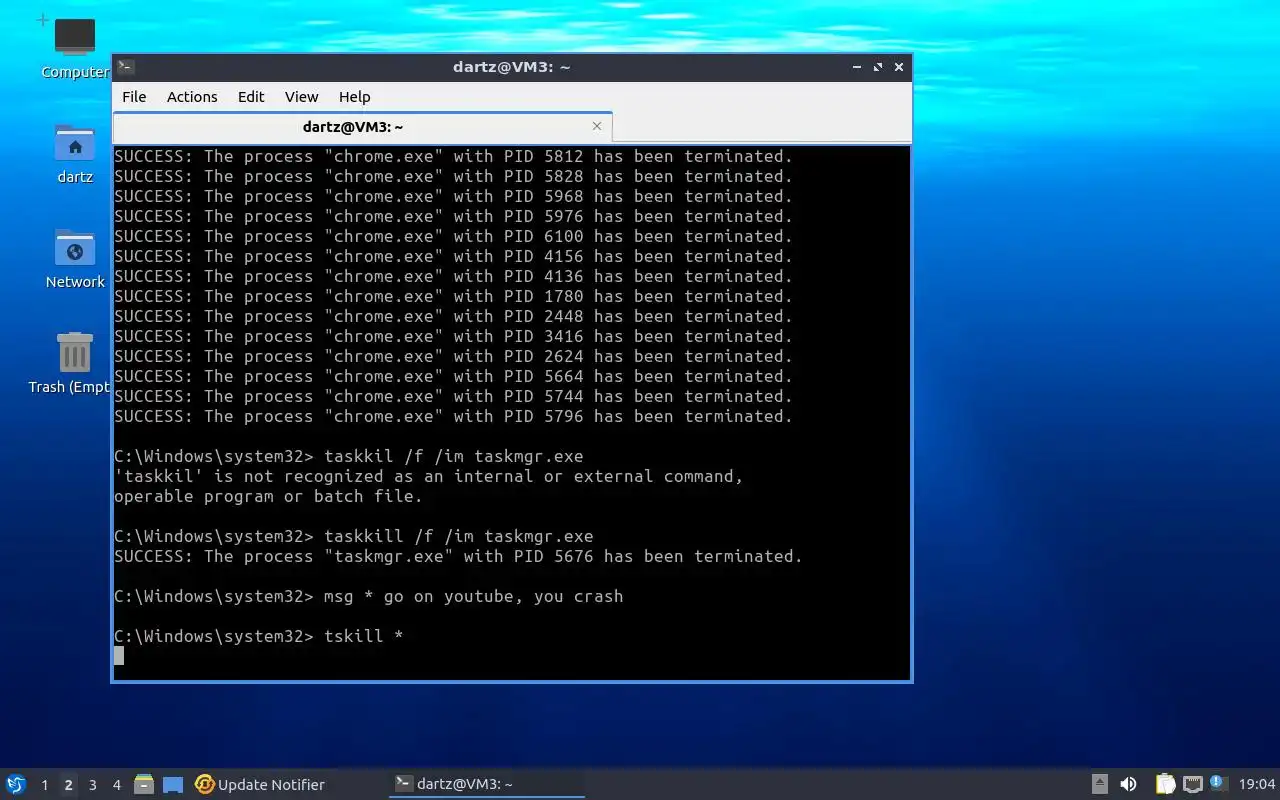Click the terminal title bar text dartz@VM3: ~

click(x=511, y=67)
